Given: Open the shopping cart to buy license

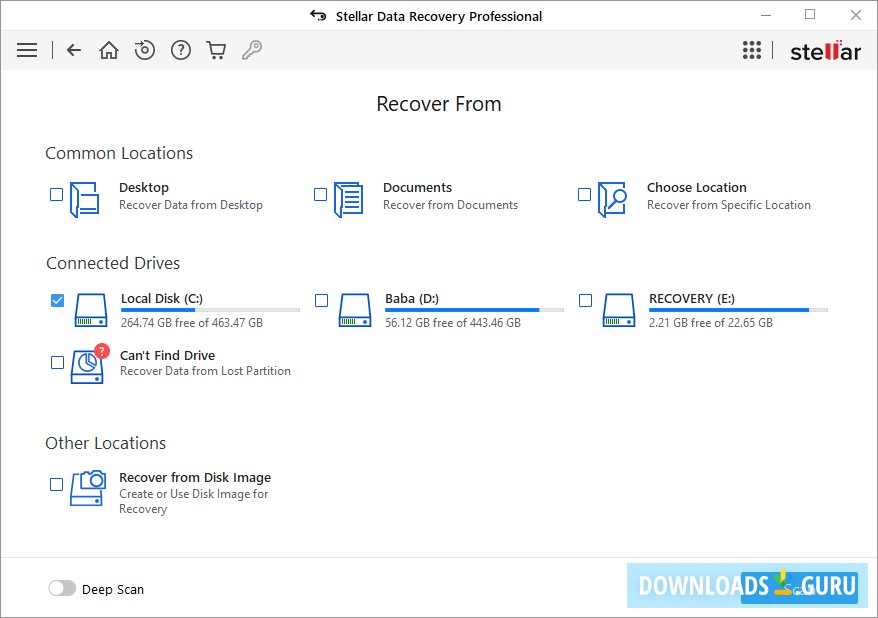Looking at the screenshot, I should [x=216, y=49].
